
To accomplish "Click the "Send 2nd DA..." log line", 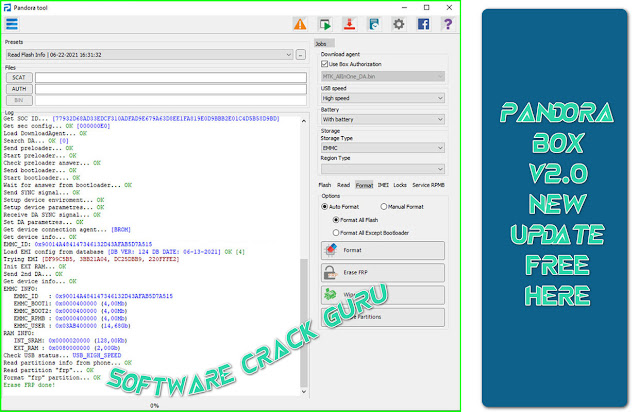I will pyautogui.click(x=33, y=274).
